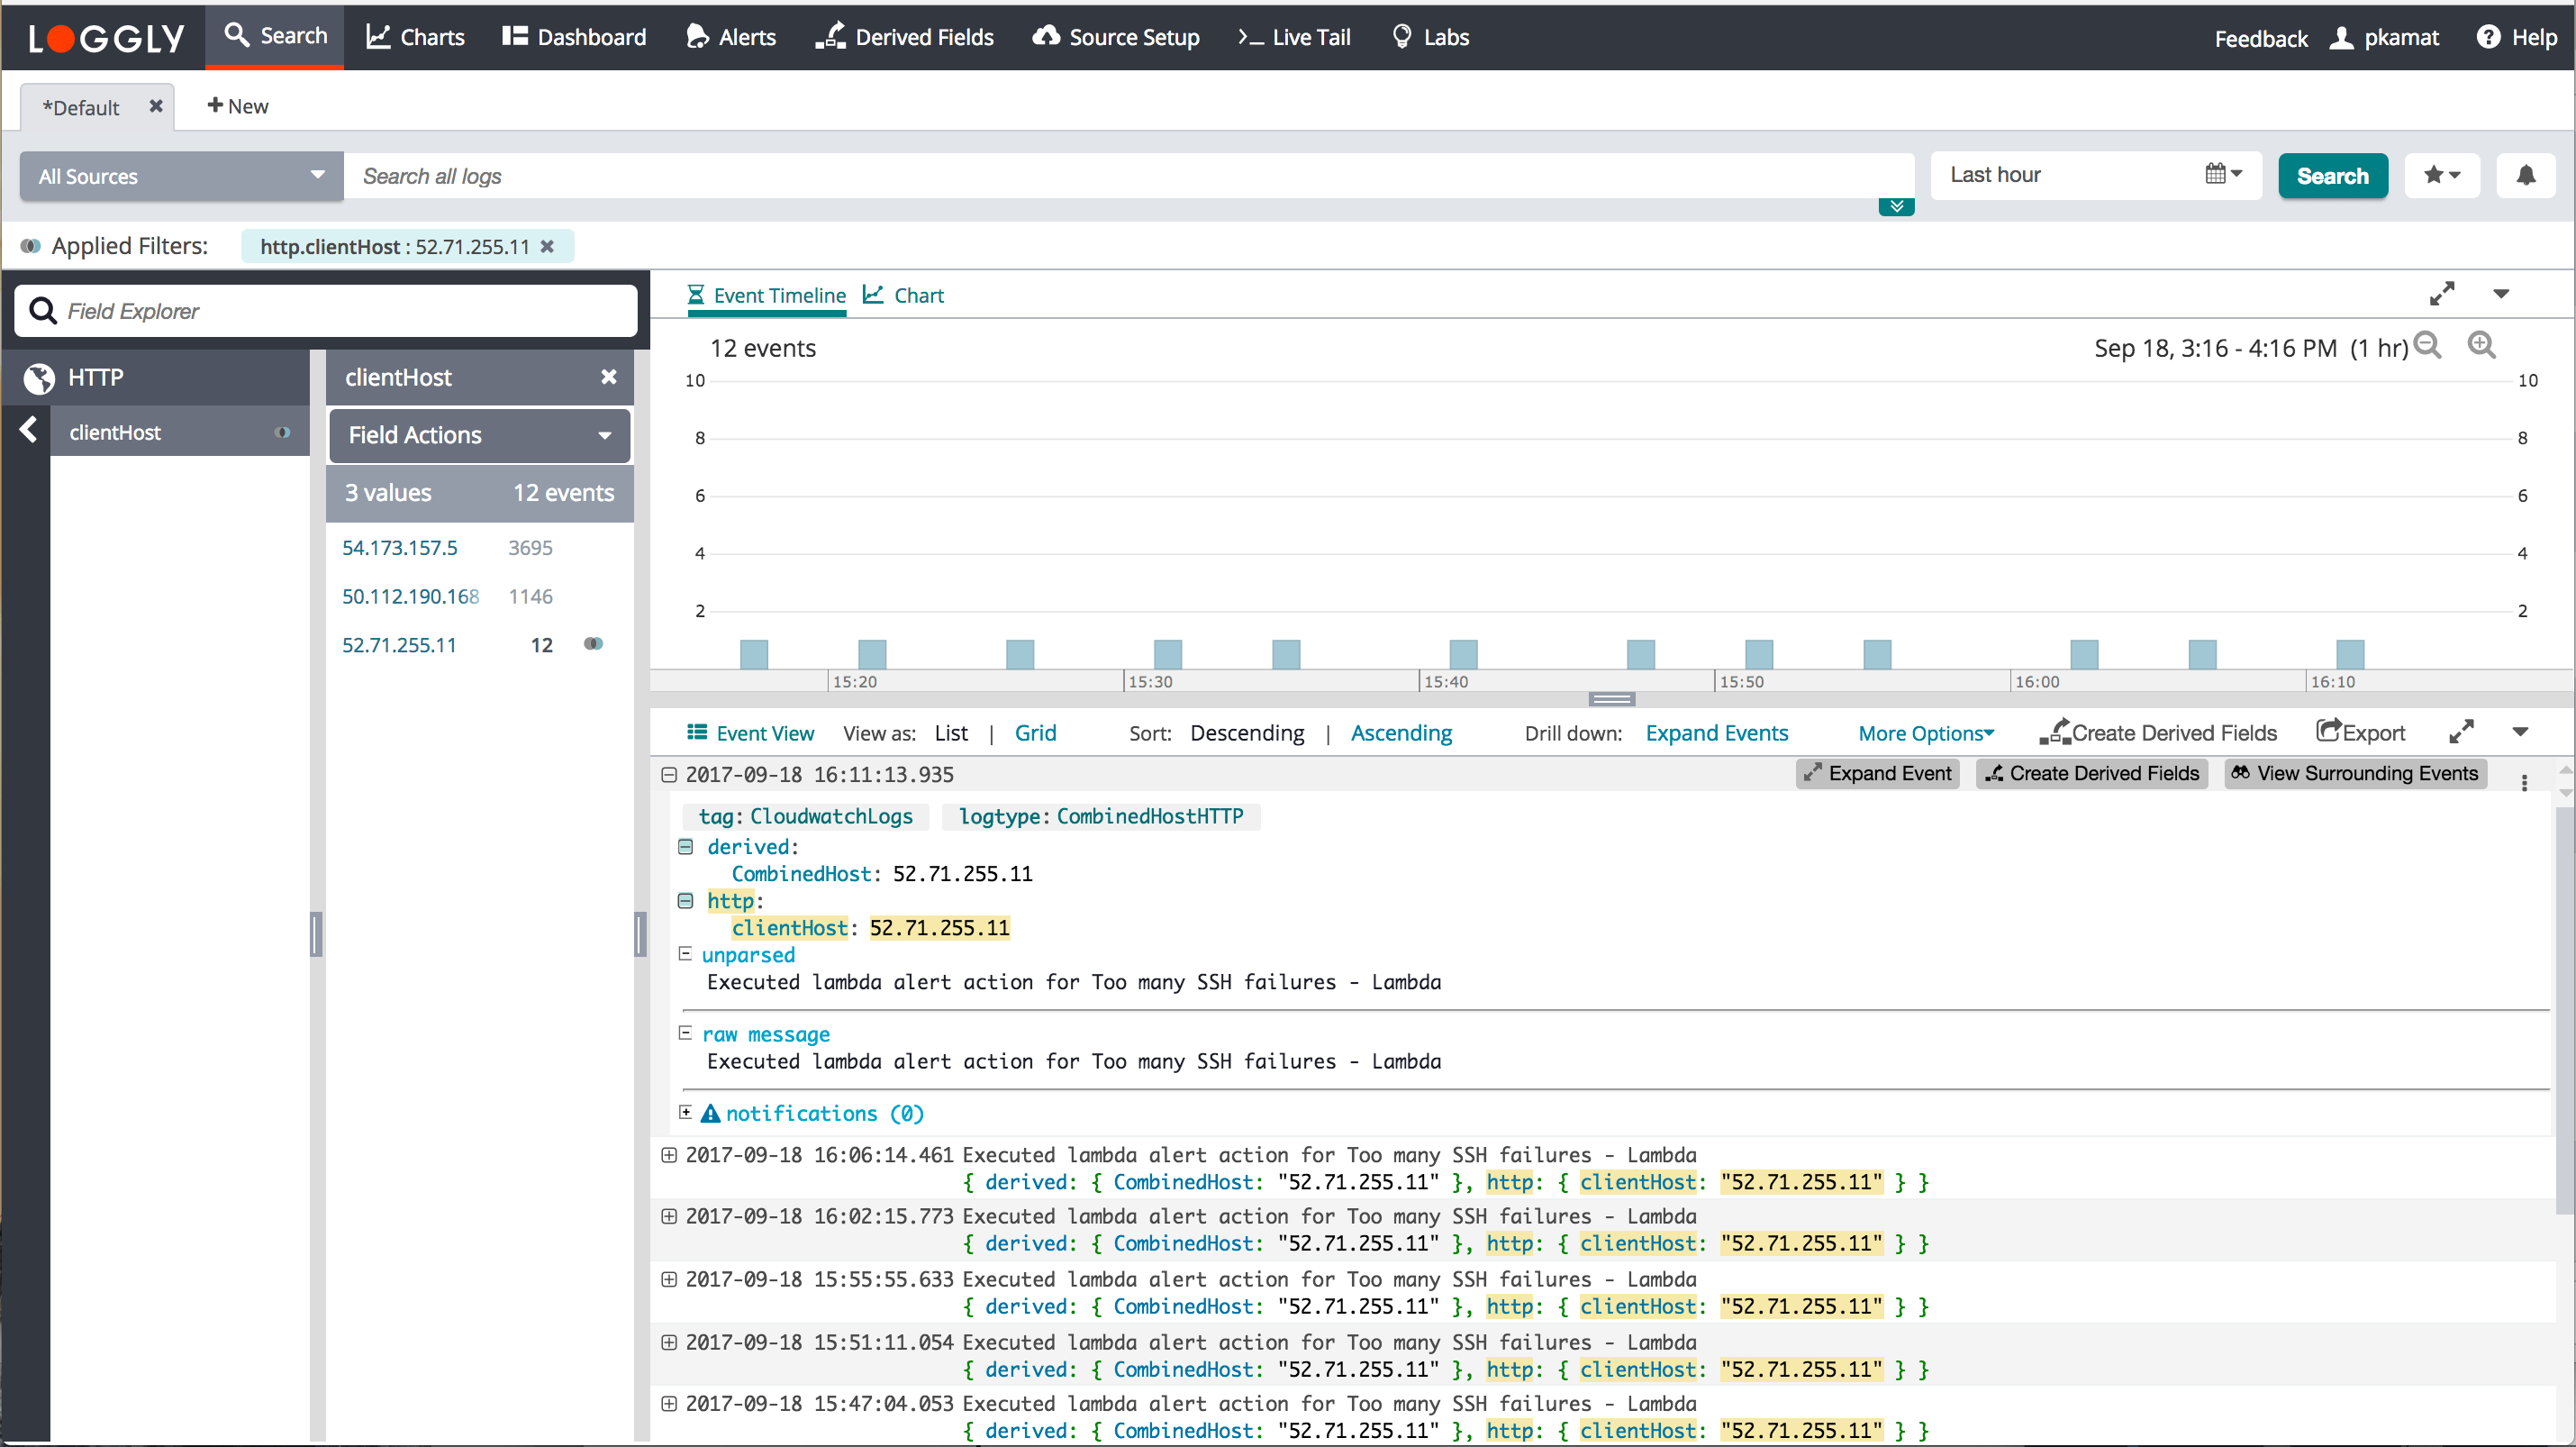Open the All Sources dropdown
The height and width of the screenshot is (1447, 2576).
pos(179,175)
